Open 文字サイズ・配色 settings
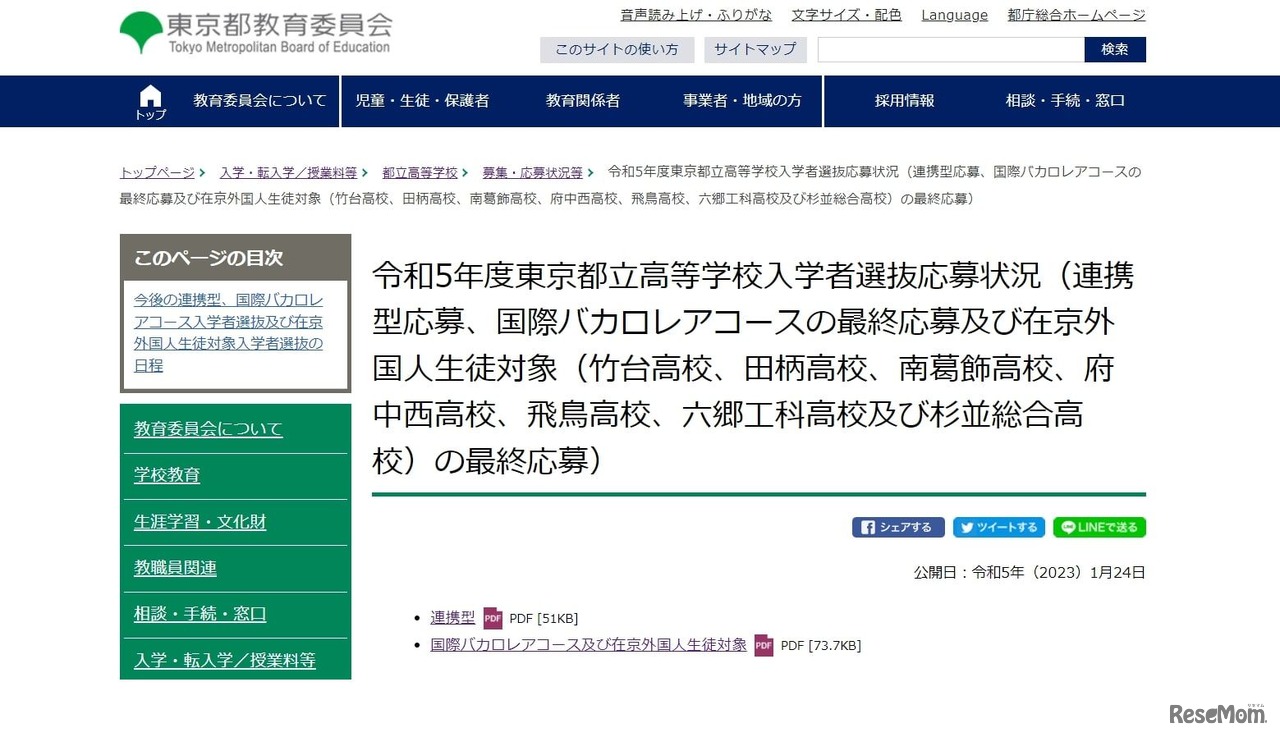The image size is (1280, 737). [847, 15]
